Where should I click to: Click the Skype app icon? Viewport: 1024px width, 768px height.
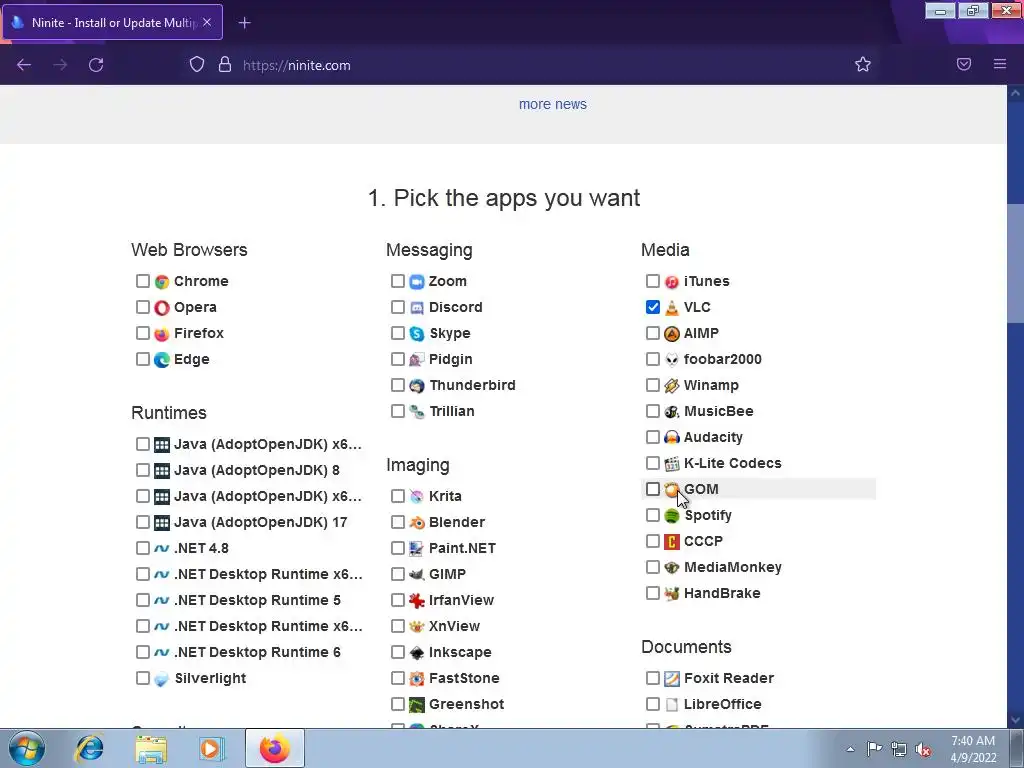(x=417, y=334)
